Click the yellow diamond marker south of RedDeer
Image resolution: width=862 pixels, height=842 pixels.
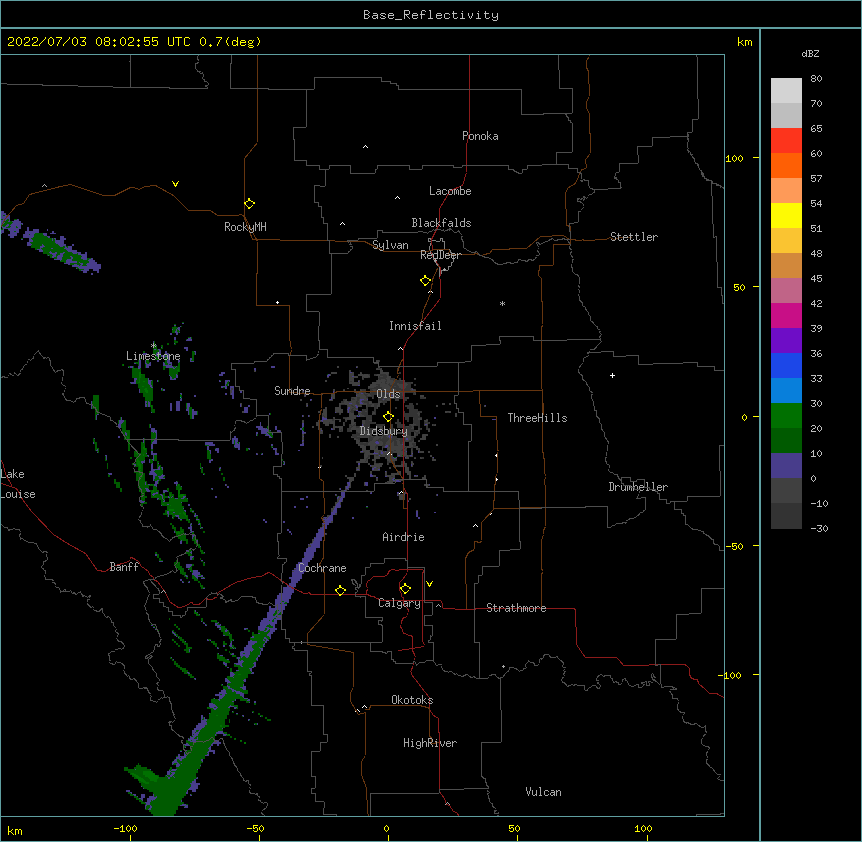[425, 281]
